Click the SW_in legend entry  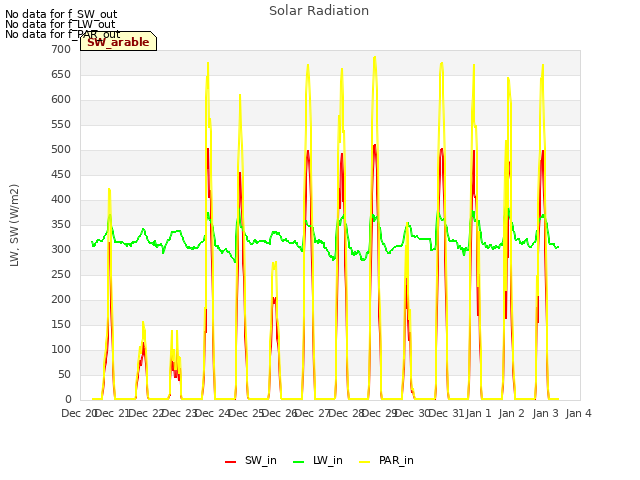click(251, 460)
